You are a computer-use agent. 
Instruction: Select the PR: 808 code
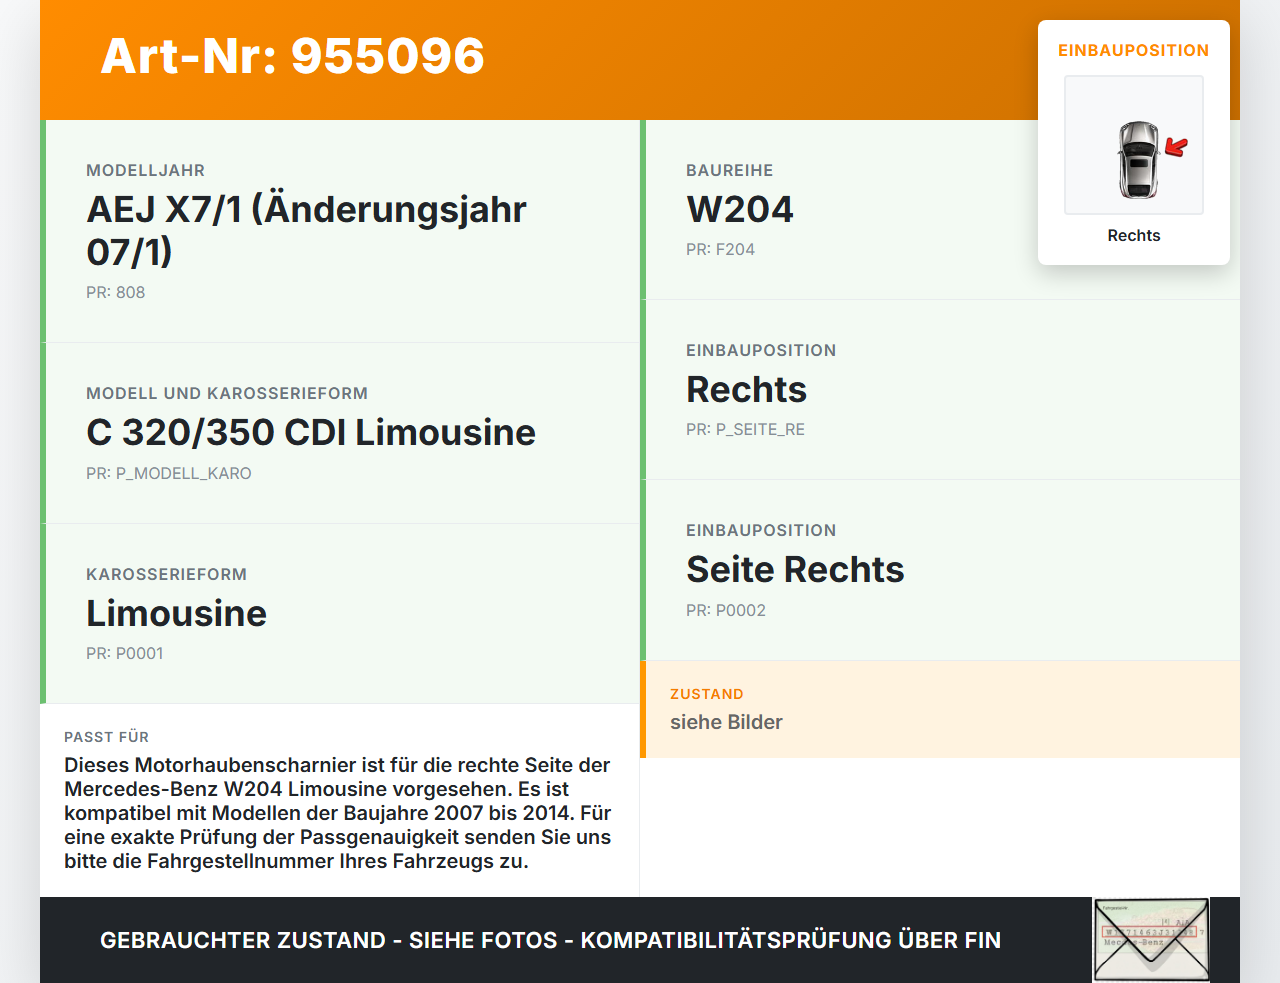click(x=116, y=292)
